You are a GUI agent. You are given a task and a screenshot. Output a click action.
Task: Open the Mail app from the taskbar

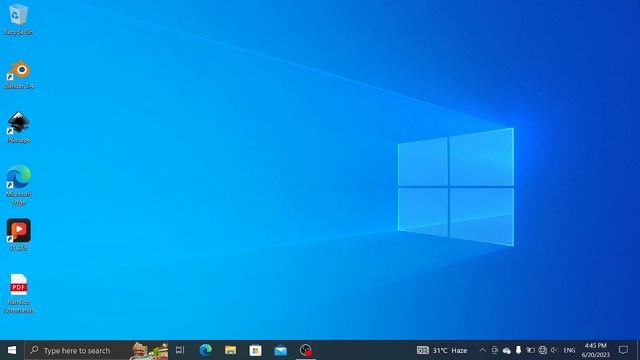(280, 350)
